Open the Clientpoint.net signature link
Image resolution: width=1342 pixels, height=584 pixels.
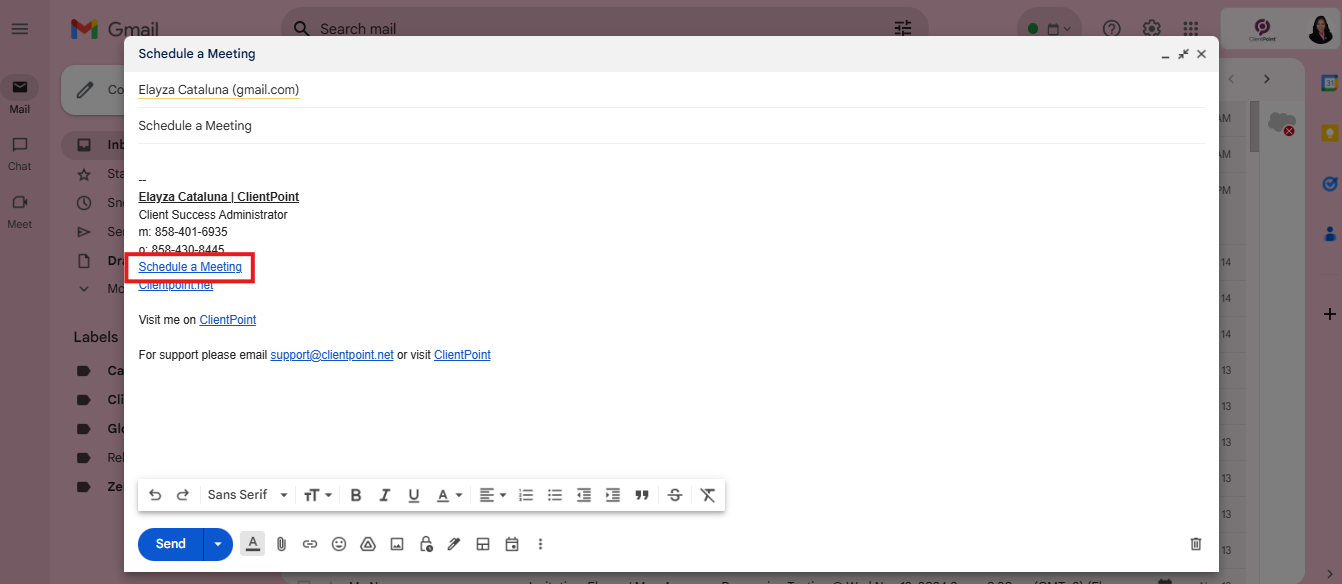click(x=176, y=285)
